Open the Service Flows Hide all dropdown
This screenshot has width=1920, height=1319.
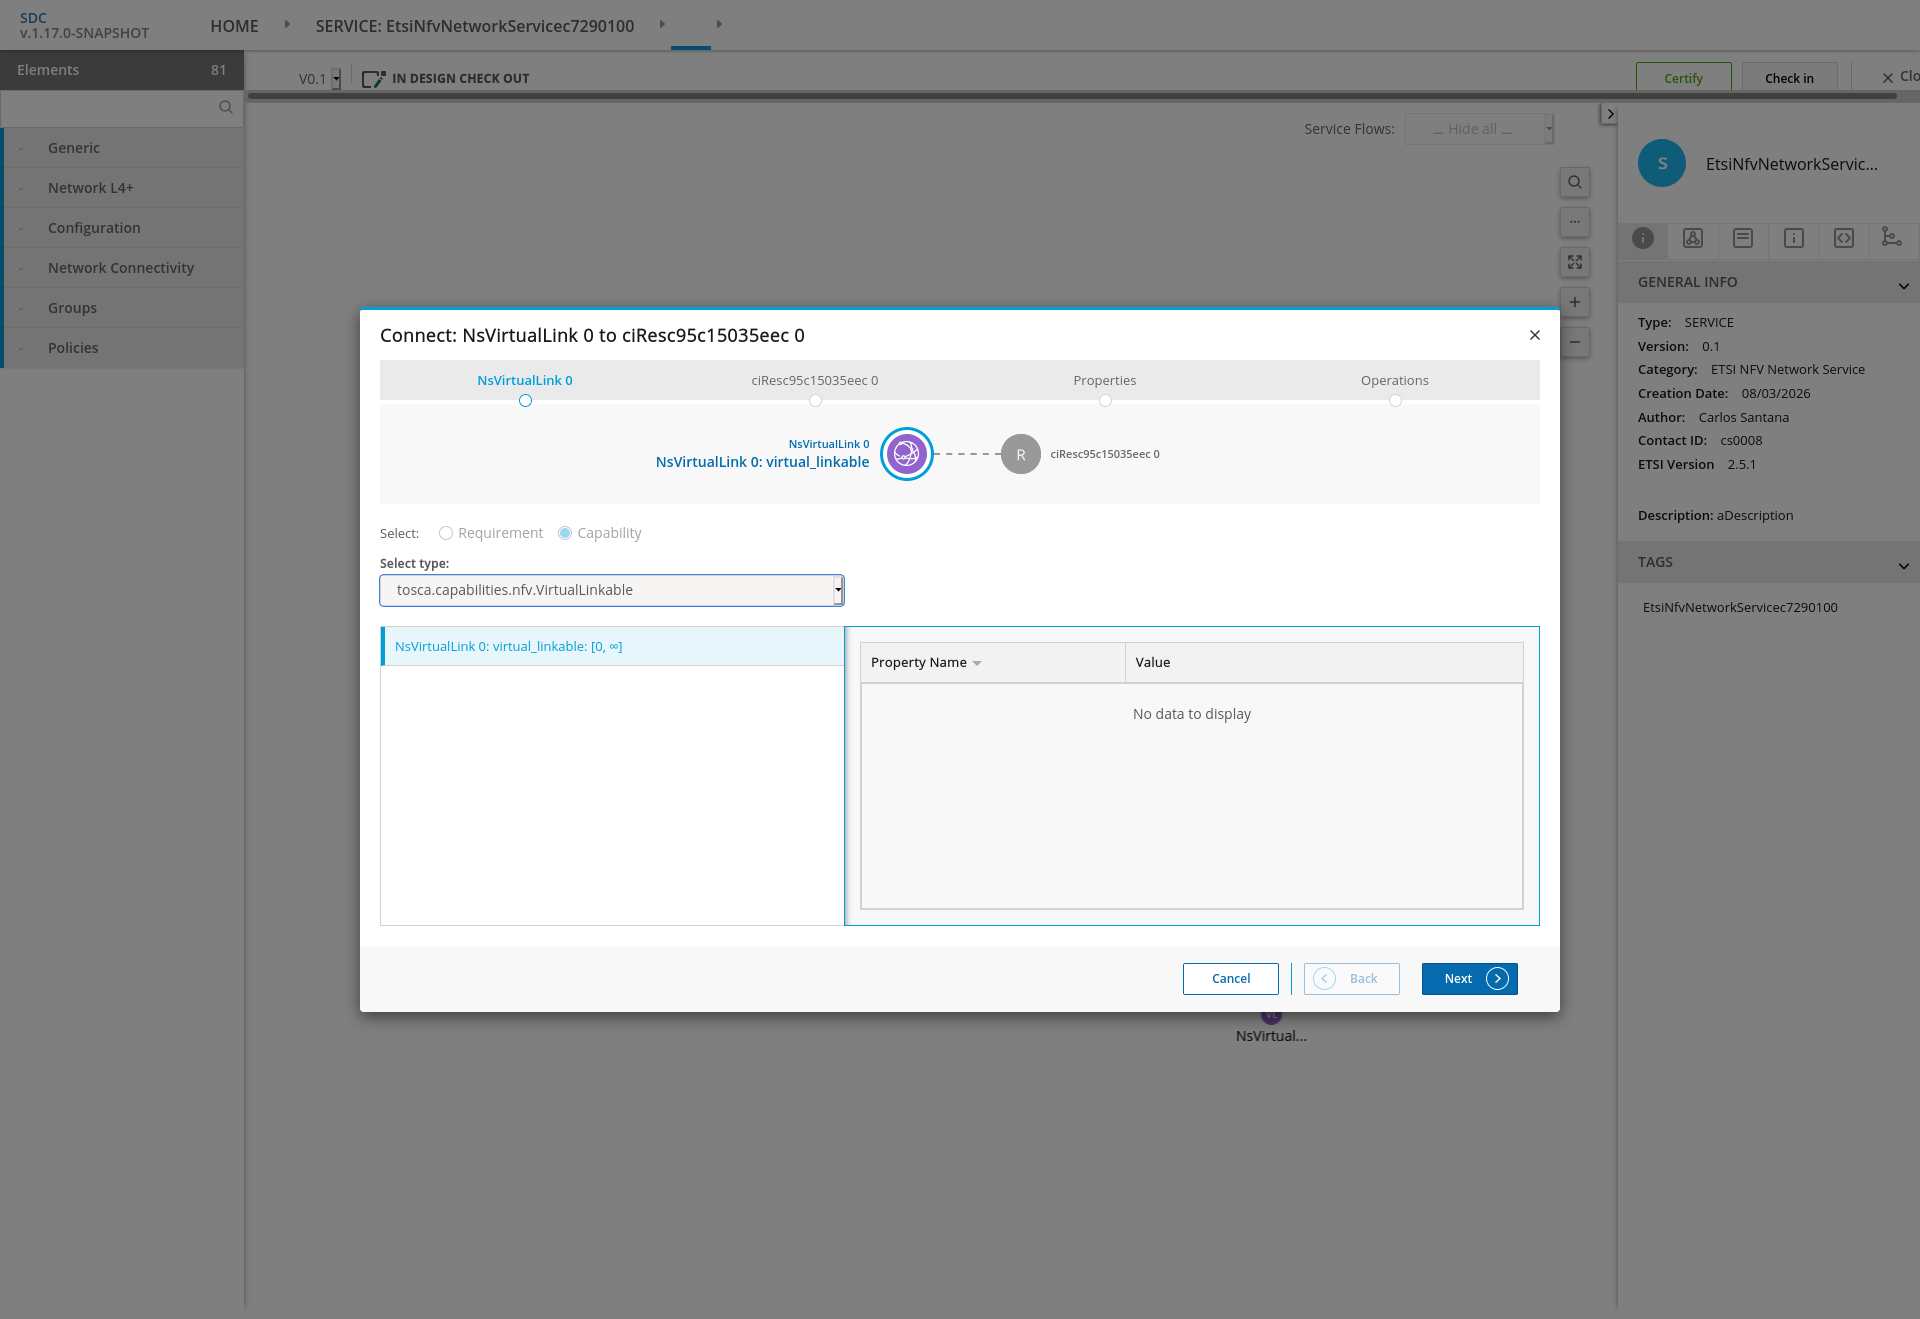pyautogui.click(x=1479, y=129)
